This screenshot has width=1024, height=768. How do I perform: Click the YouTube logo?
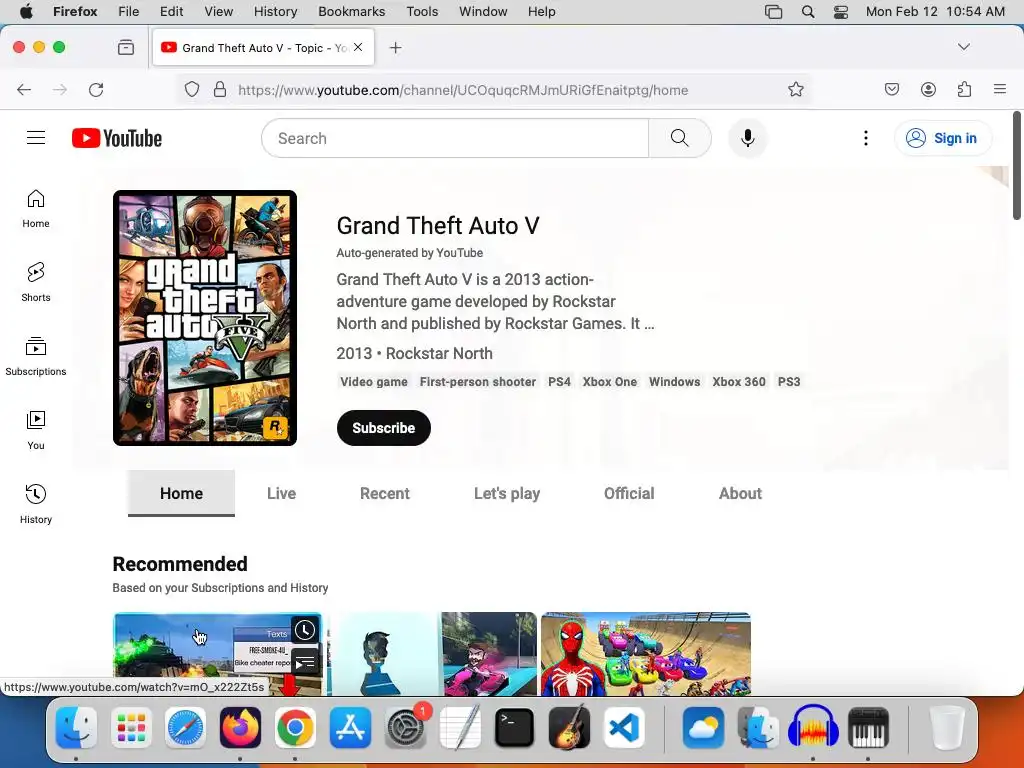click(x=117, y=138)
